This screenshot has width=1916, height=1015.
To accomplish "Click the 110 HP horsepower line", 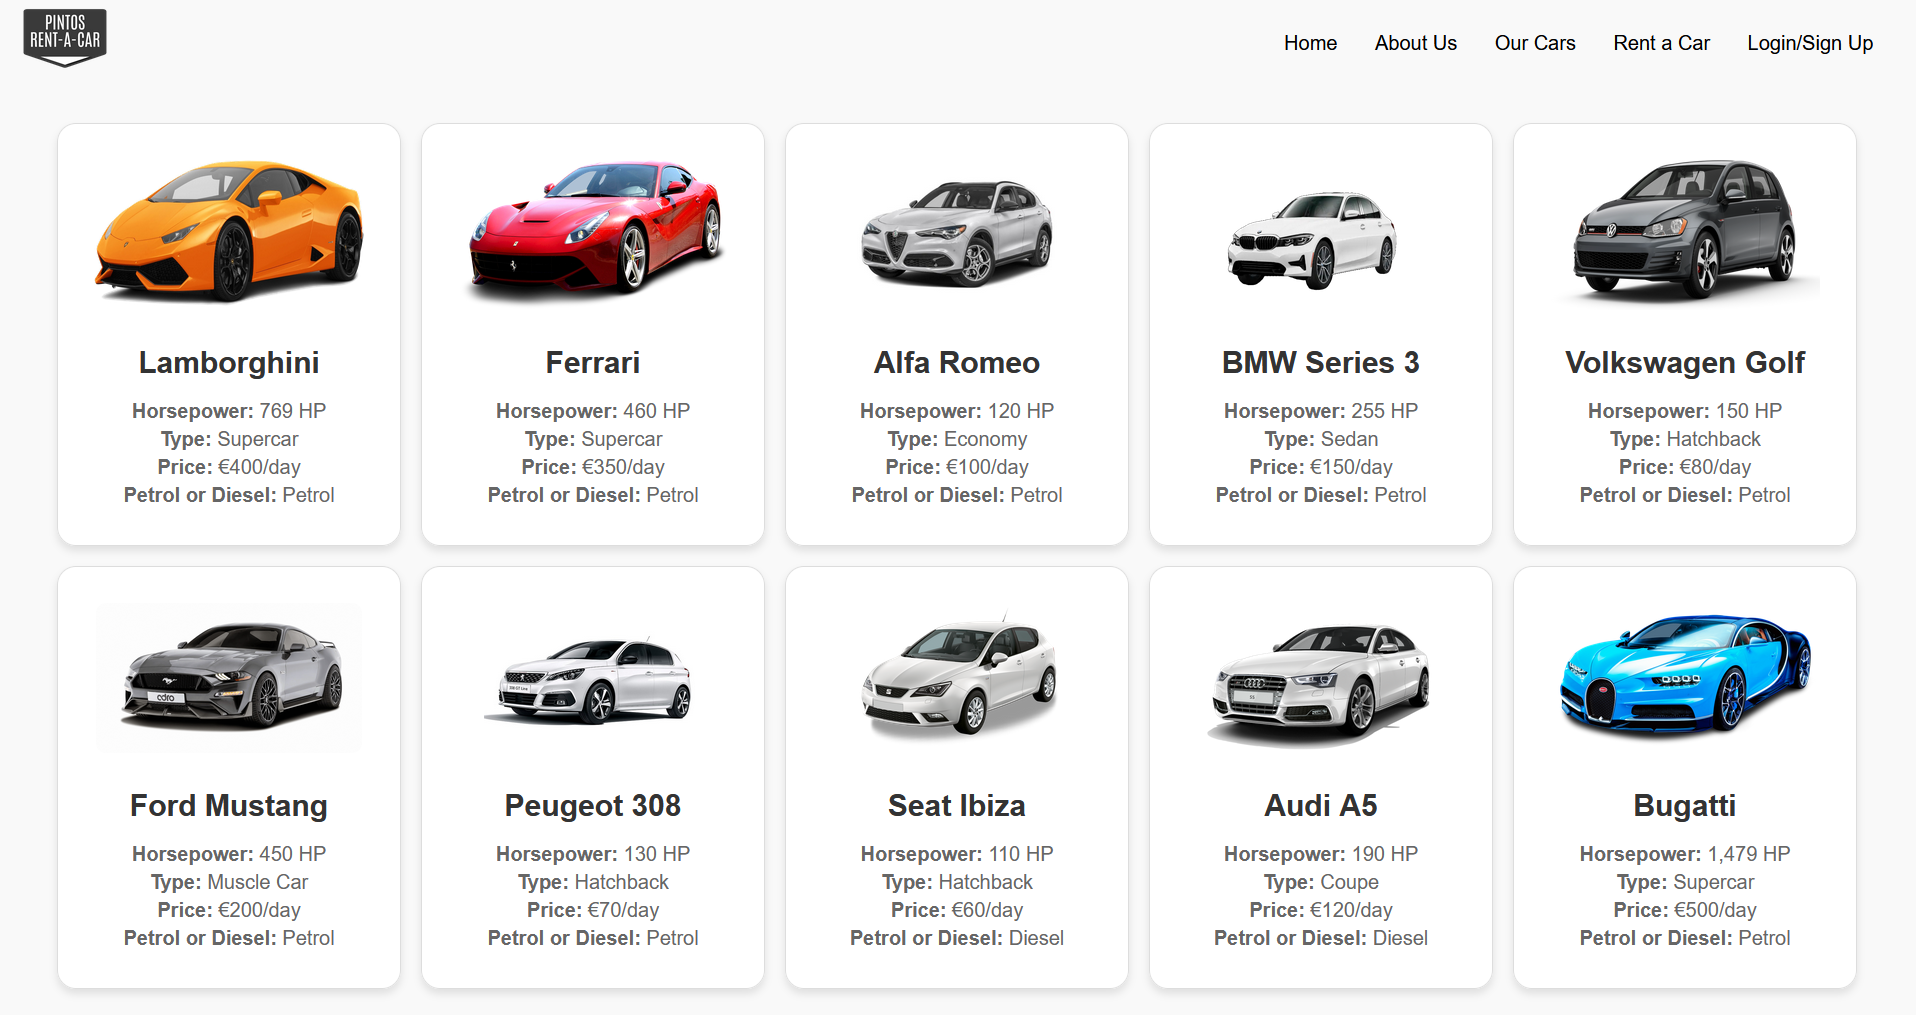I will (957, 854).
